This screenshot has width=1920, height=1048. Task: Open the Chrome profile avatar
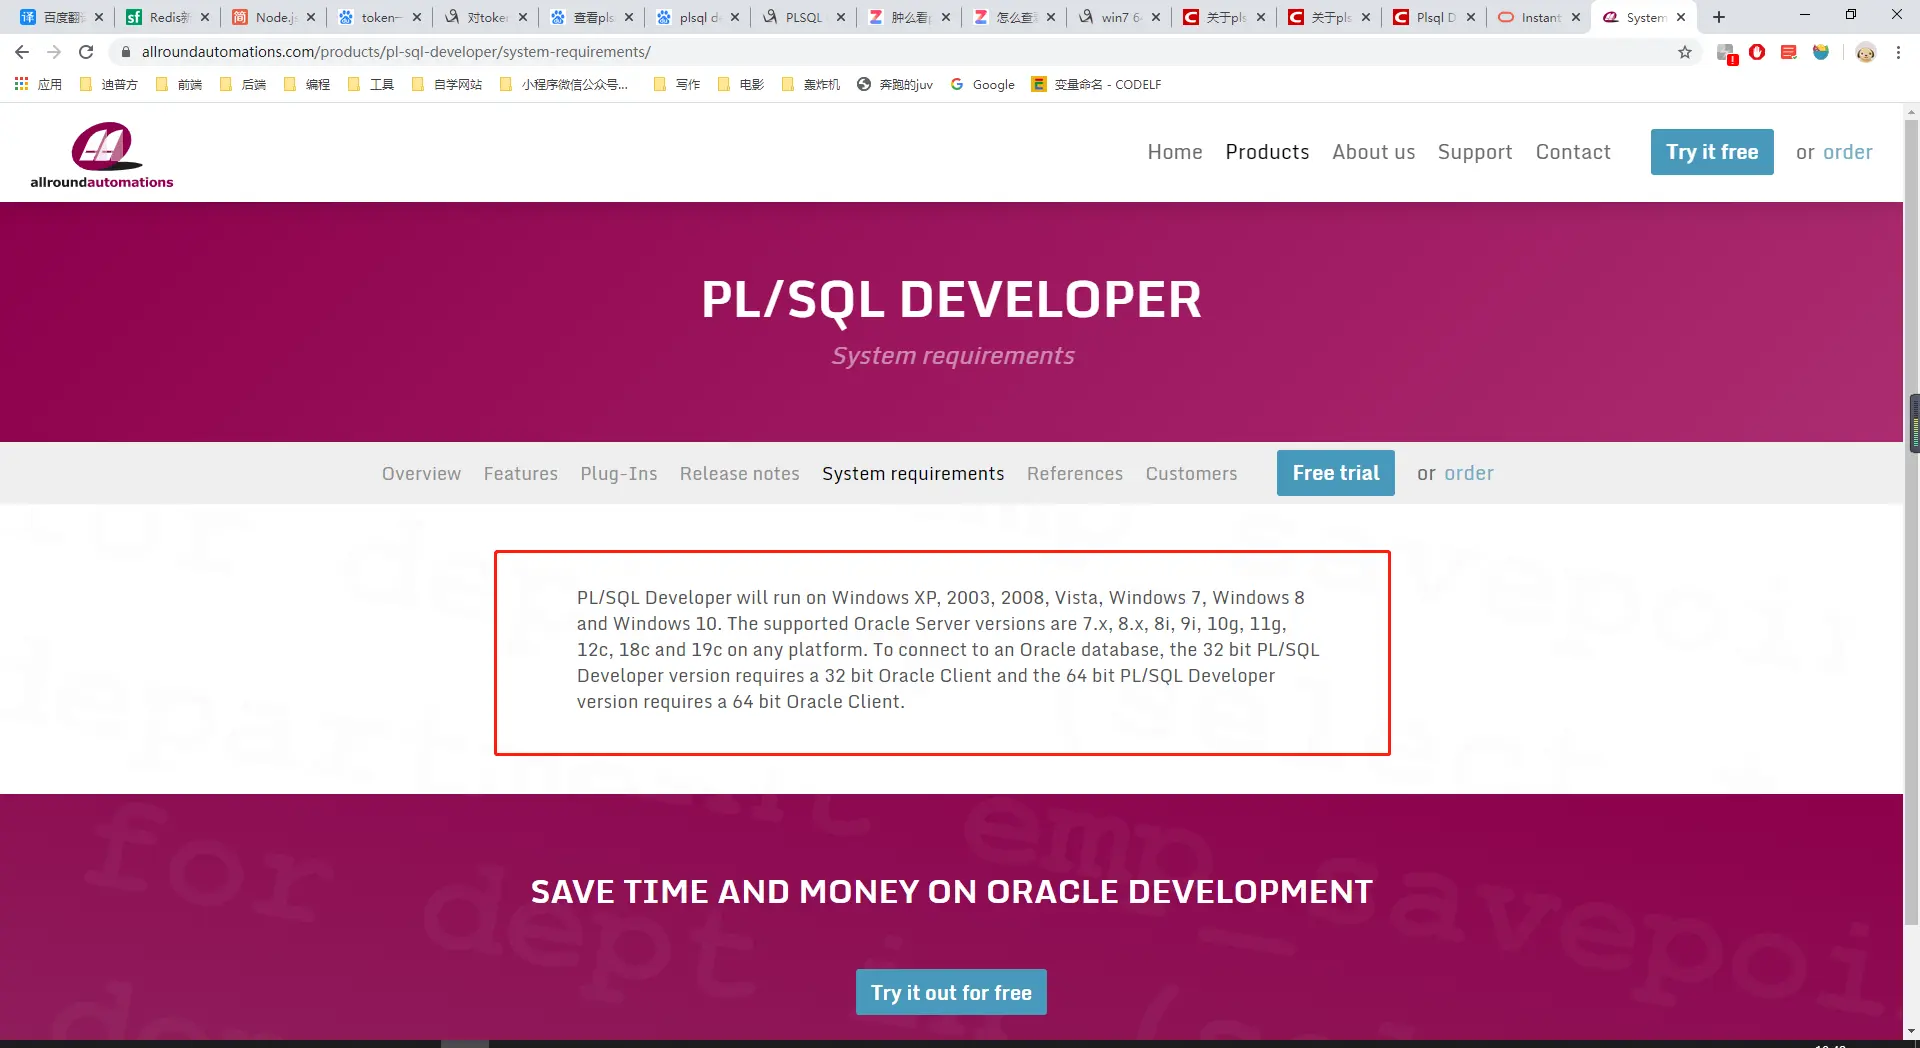click(x=1865, y=53)
